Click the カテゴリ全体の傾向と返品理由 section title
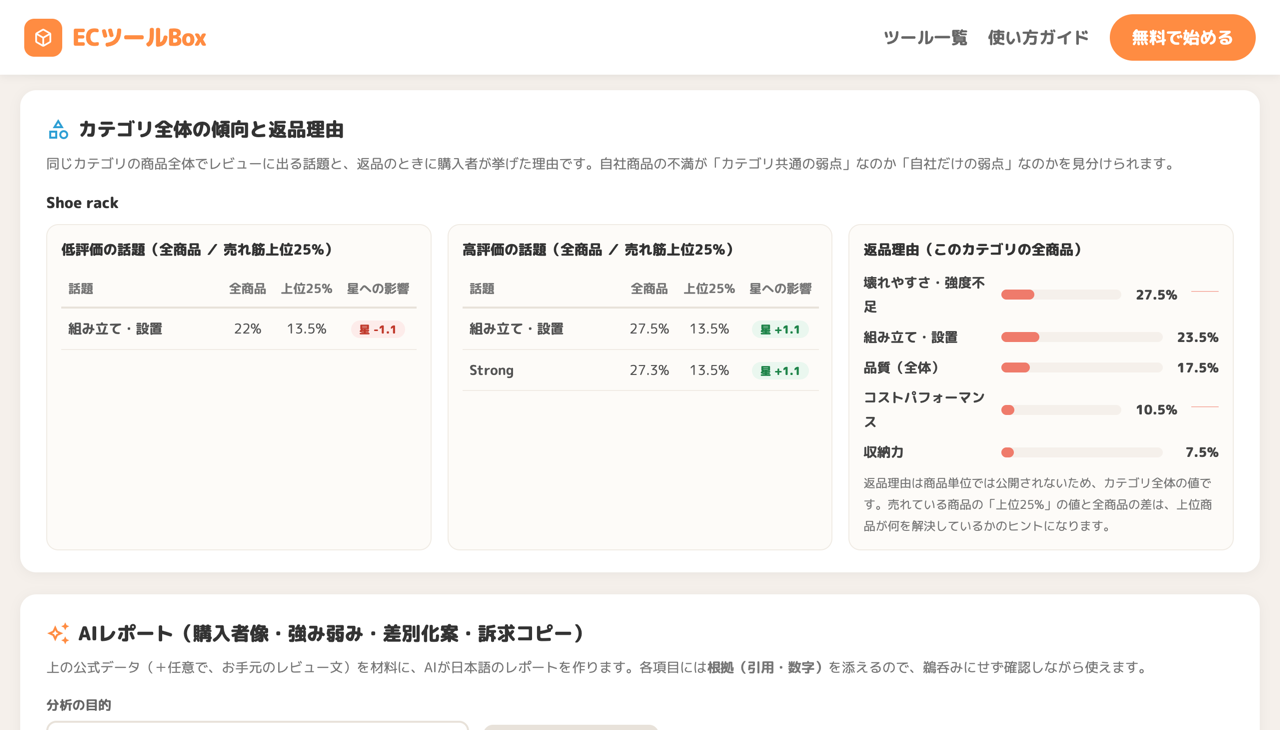Screen dimensions: 1280x730 click(x=211, y=129)
